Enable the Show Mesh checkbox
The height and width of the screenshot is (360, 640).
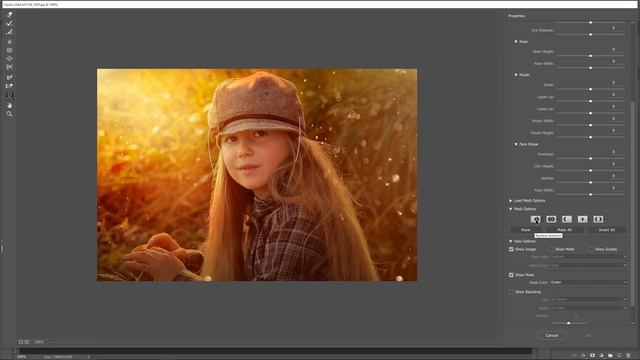(x=552, y=249)
